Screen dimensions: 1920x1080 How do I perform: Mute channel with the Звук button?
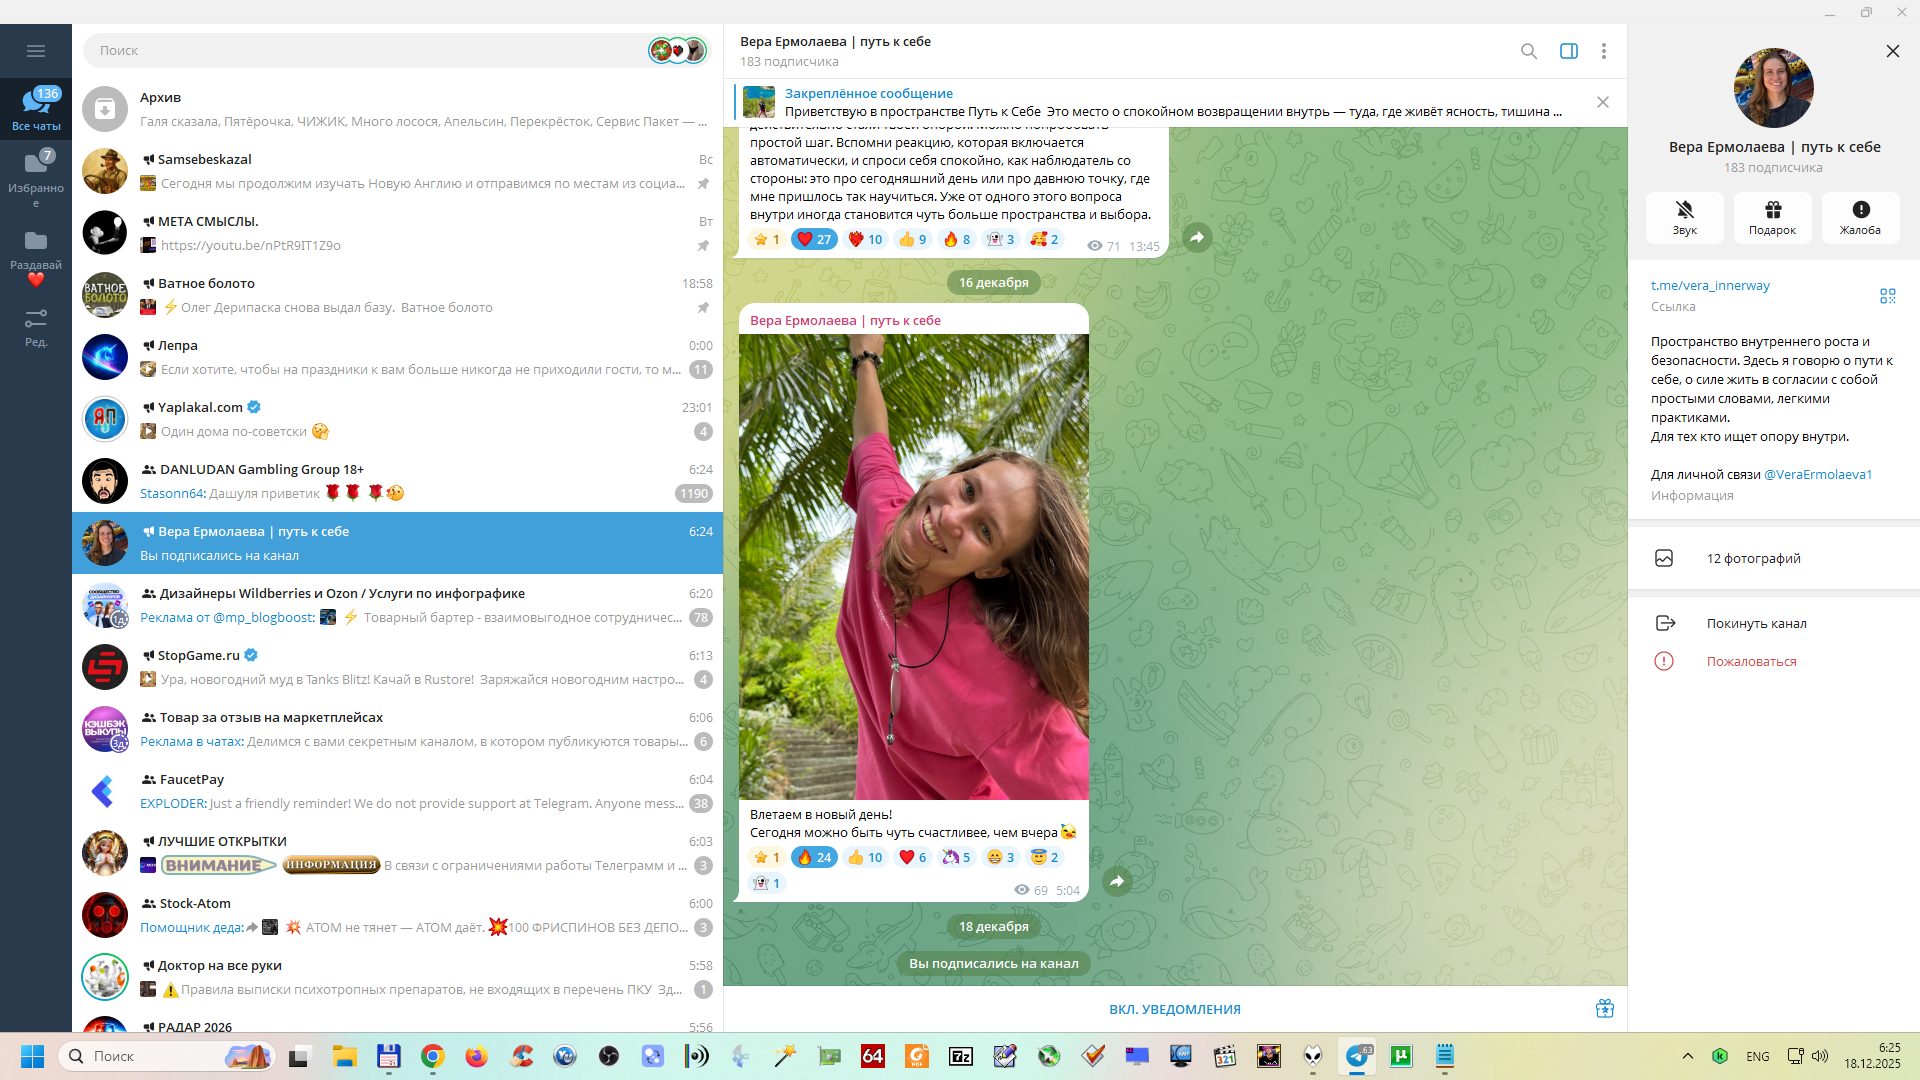(1684, 217)
